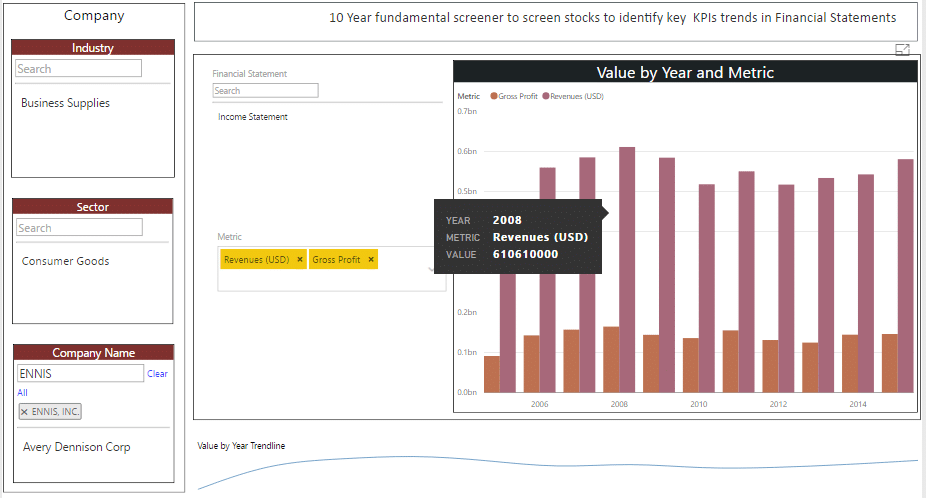The height and width of the screenshot is (498, 926).
Task: Click the 2014 Revenues bar
Action: pos(866,284)
